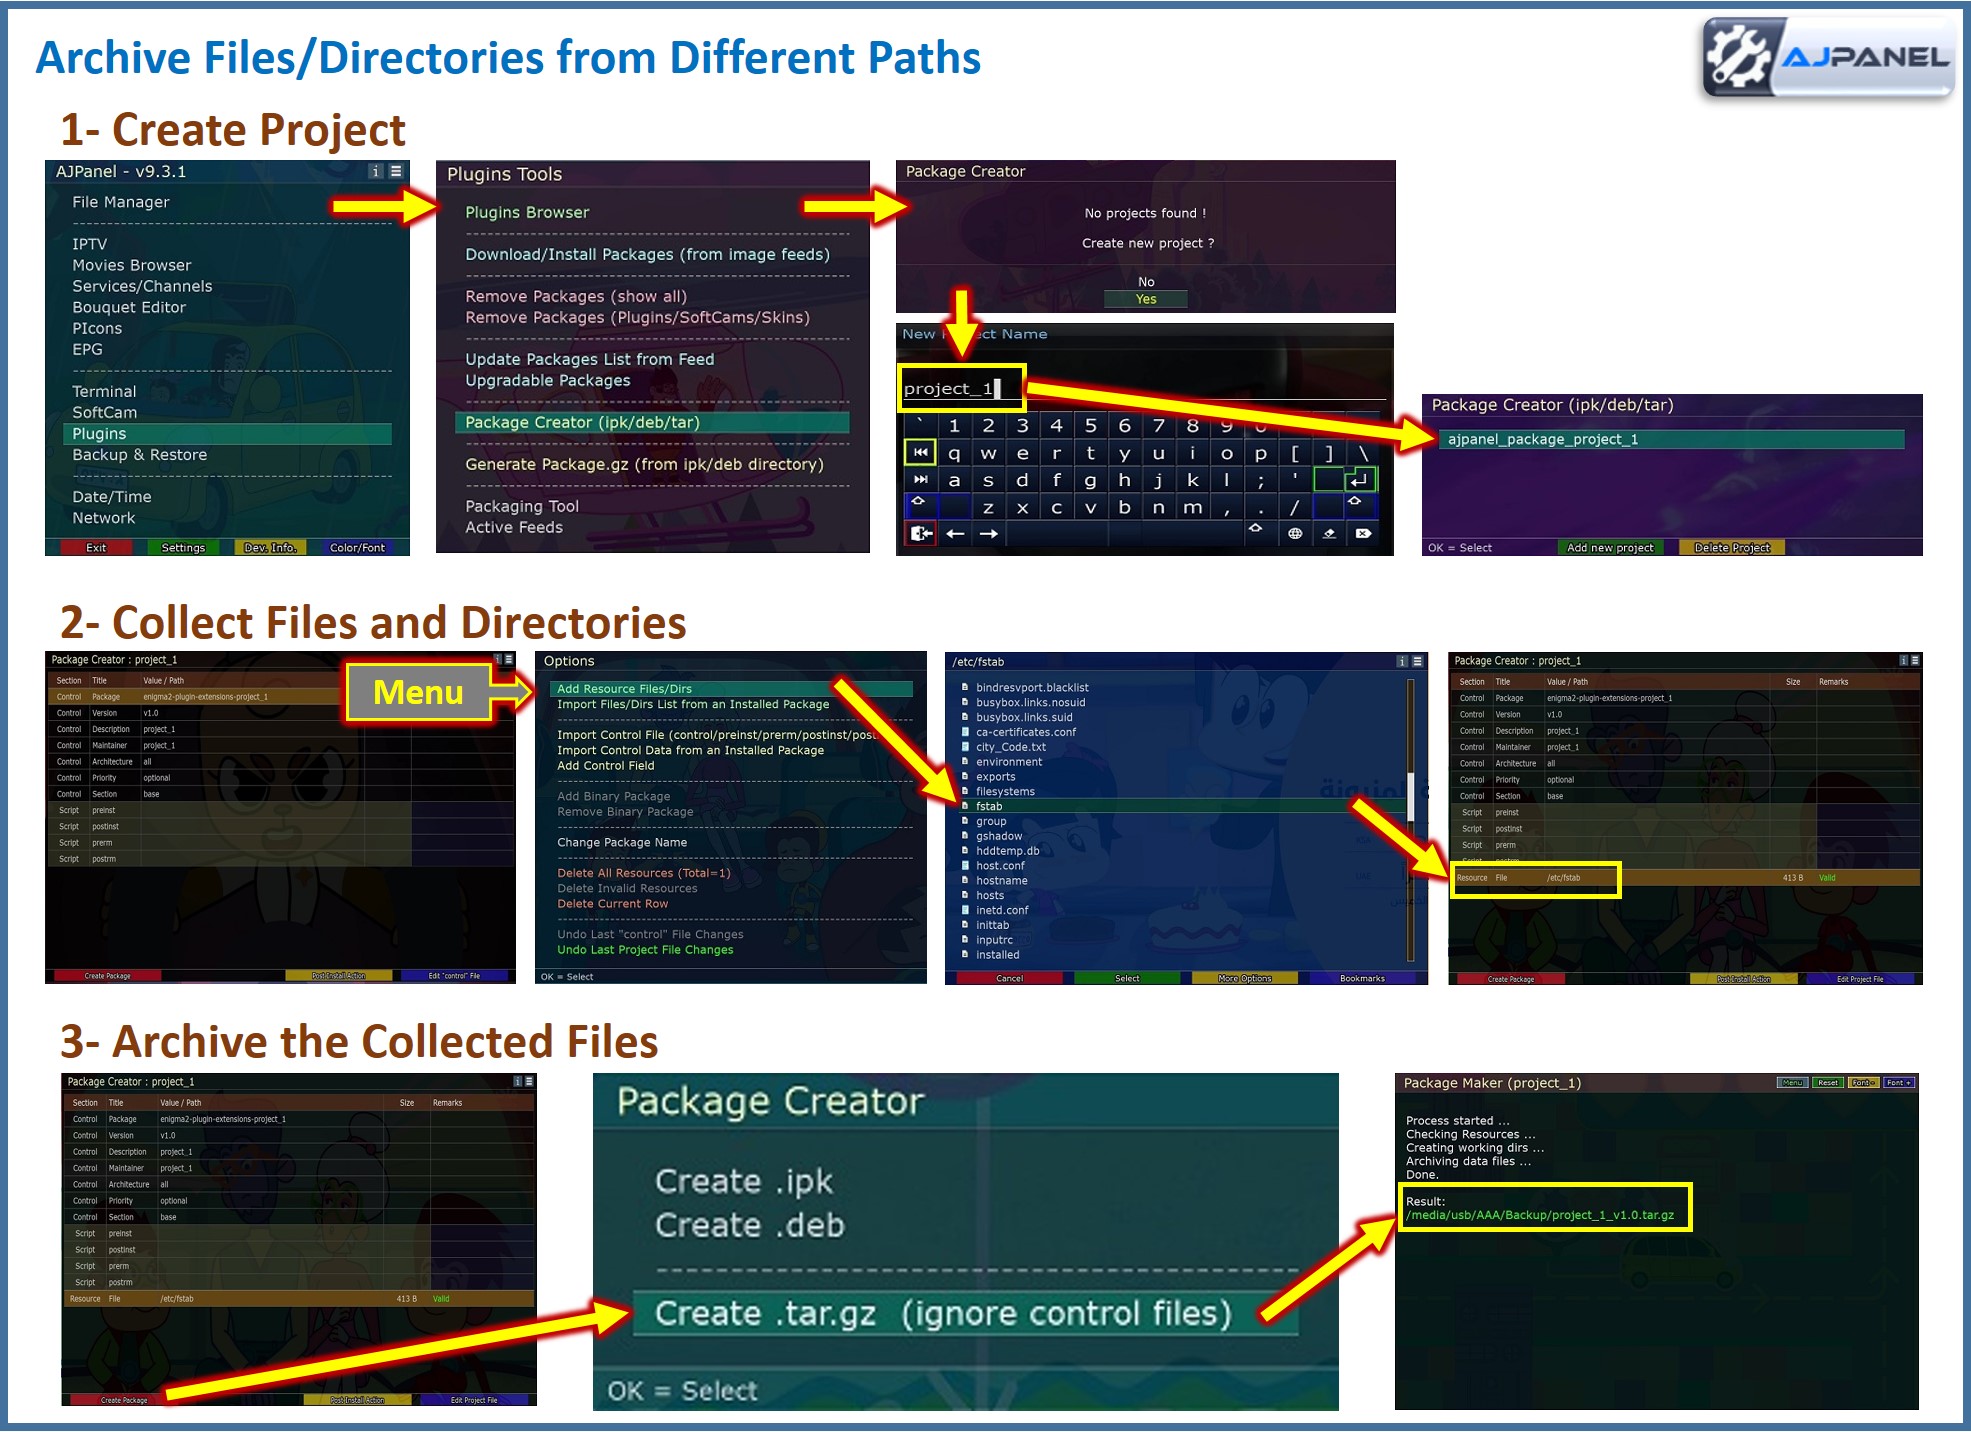Click the left arrow cursor key

pyautogui.click(x=955, y=533)
